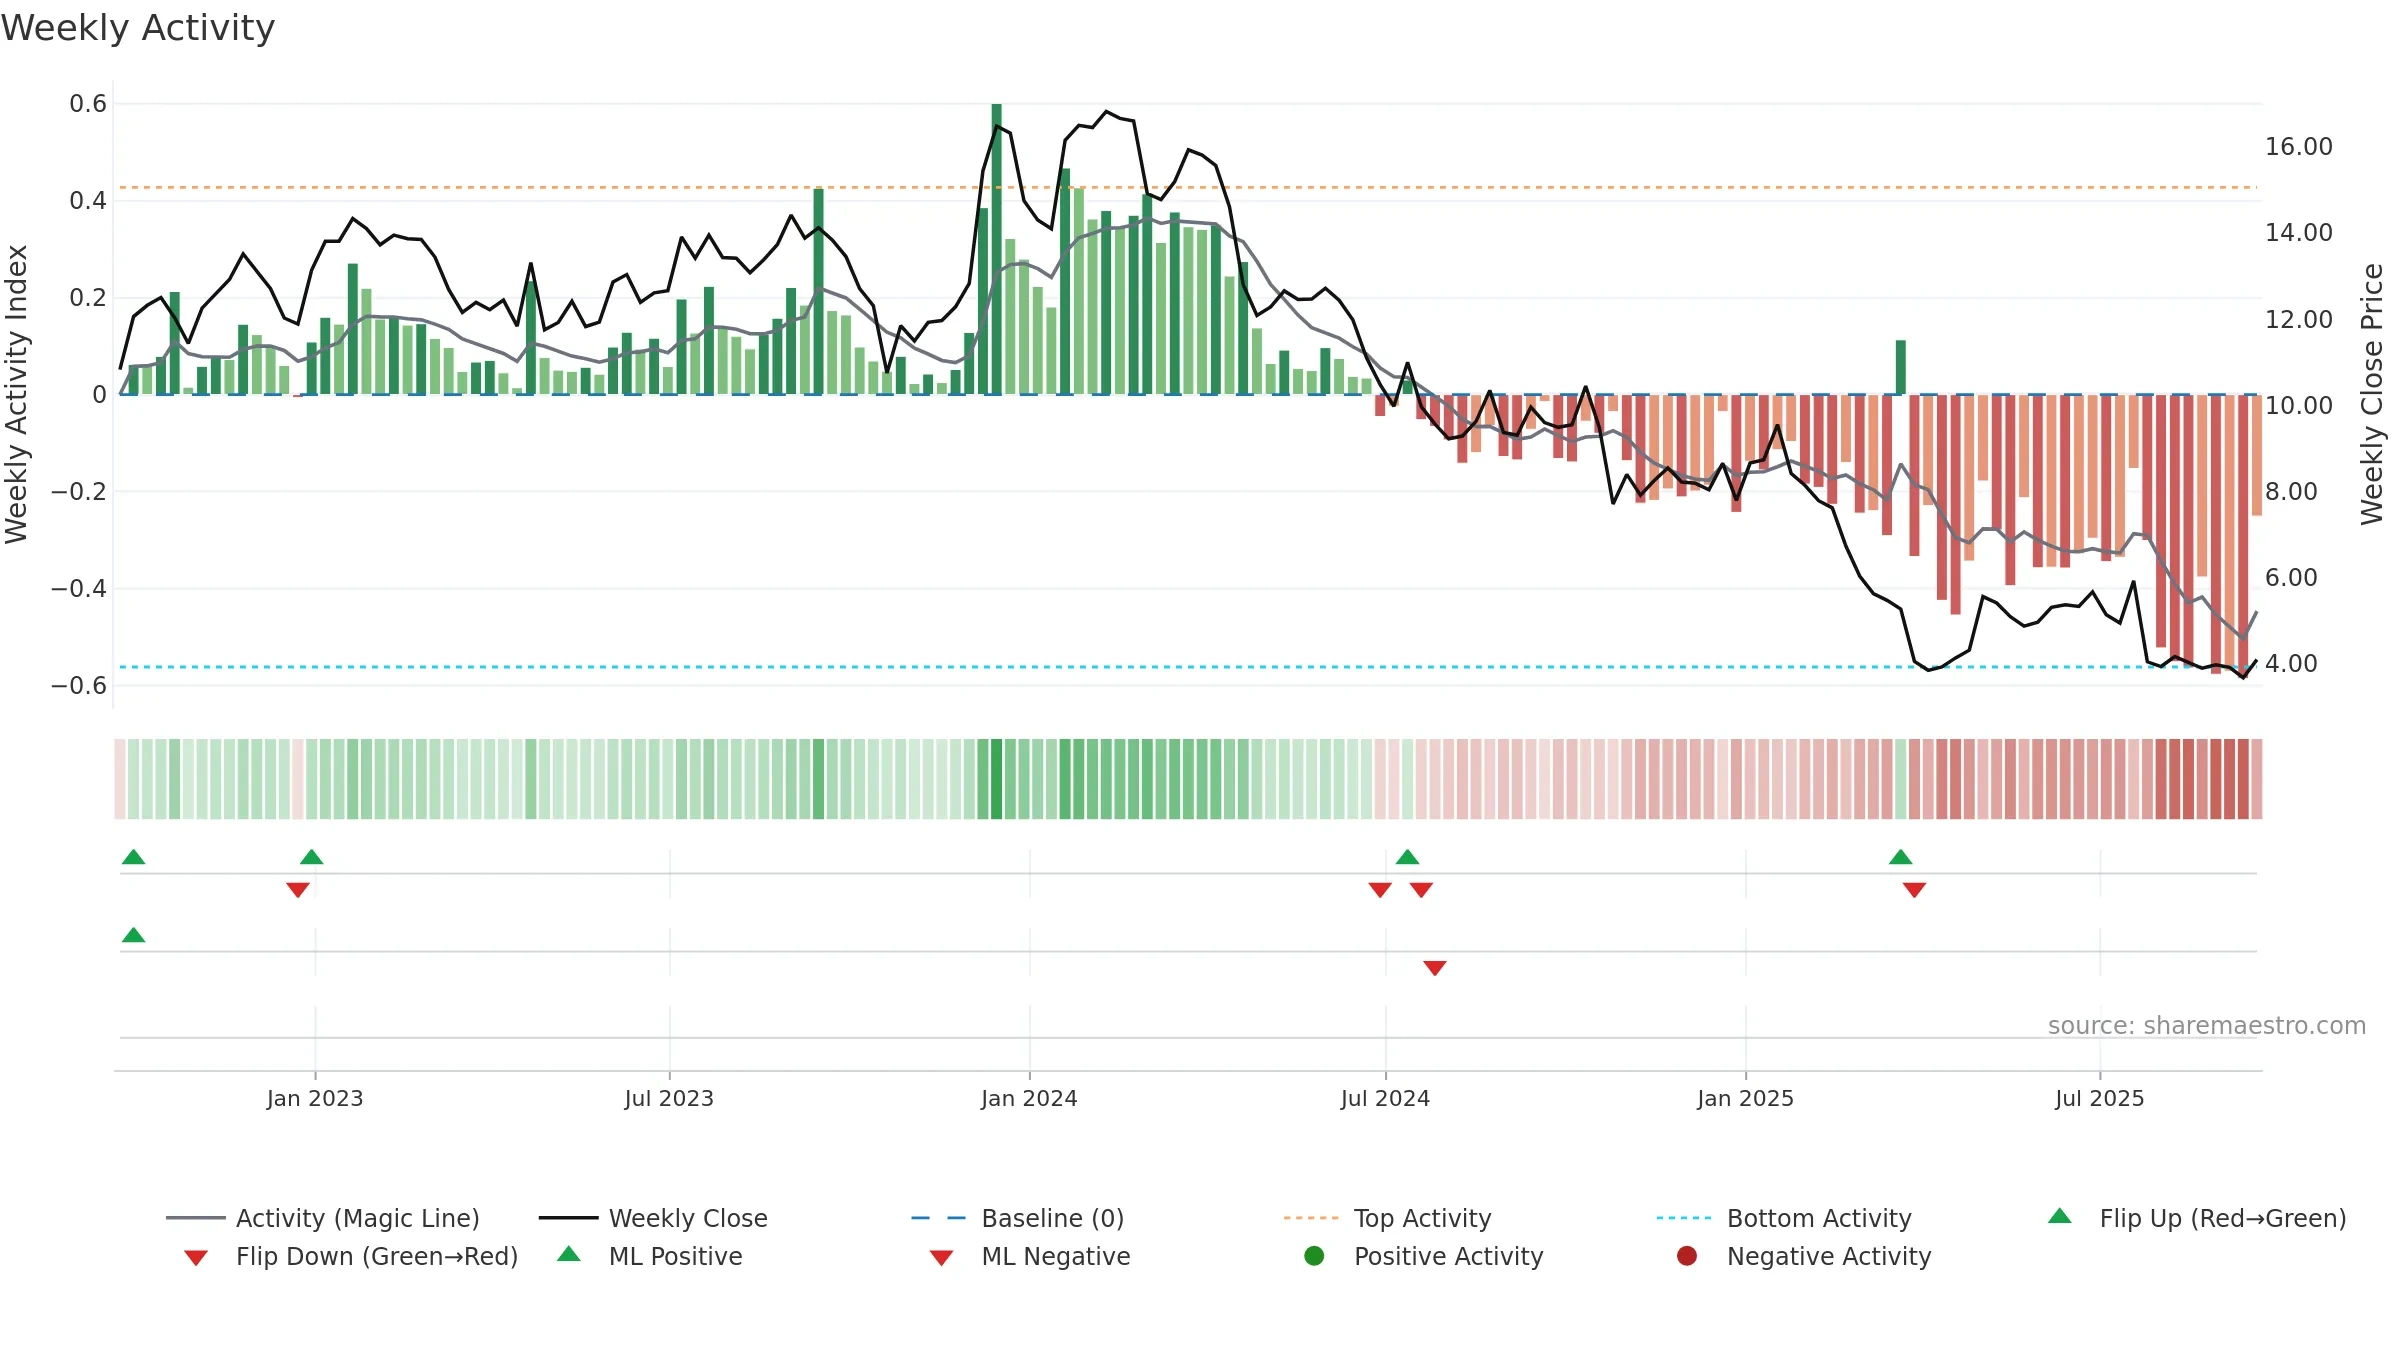
Task: Click the 0.6 activity axis label
Action: pos(88,104)
